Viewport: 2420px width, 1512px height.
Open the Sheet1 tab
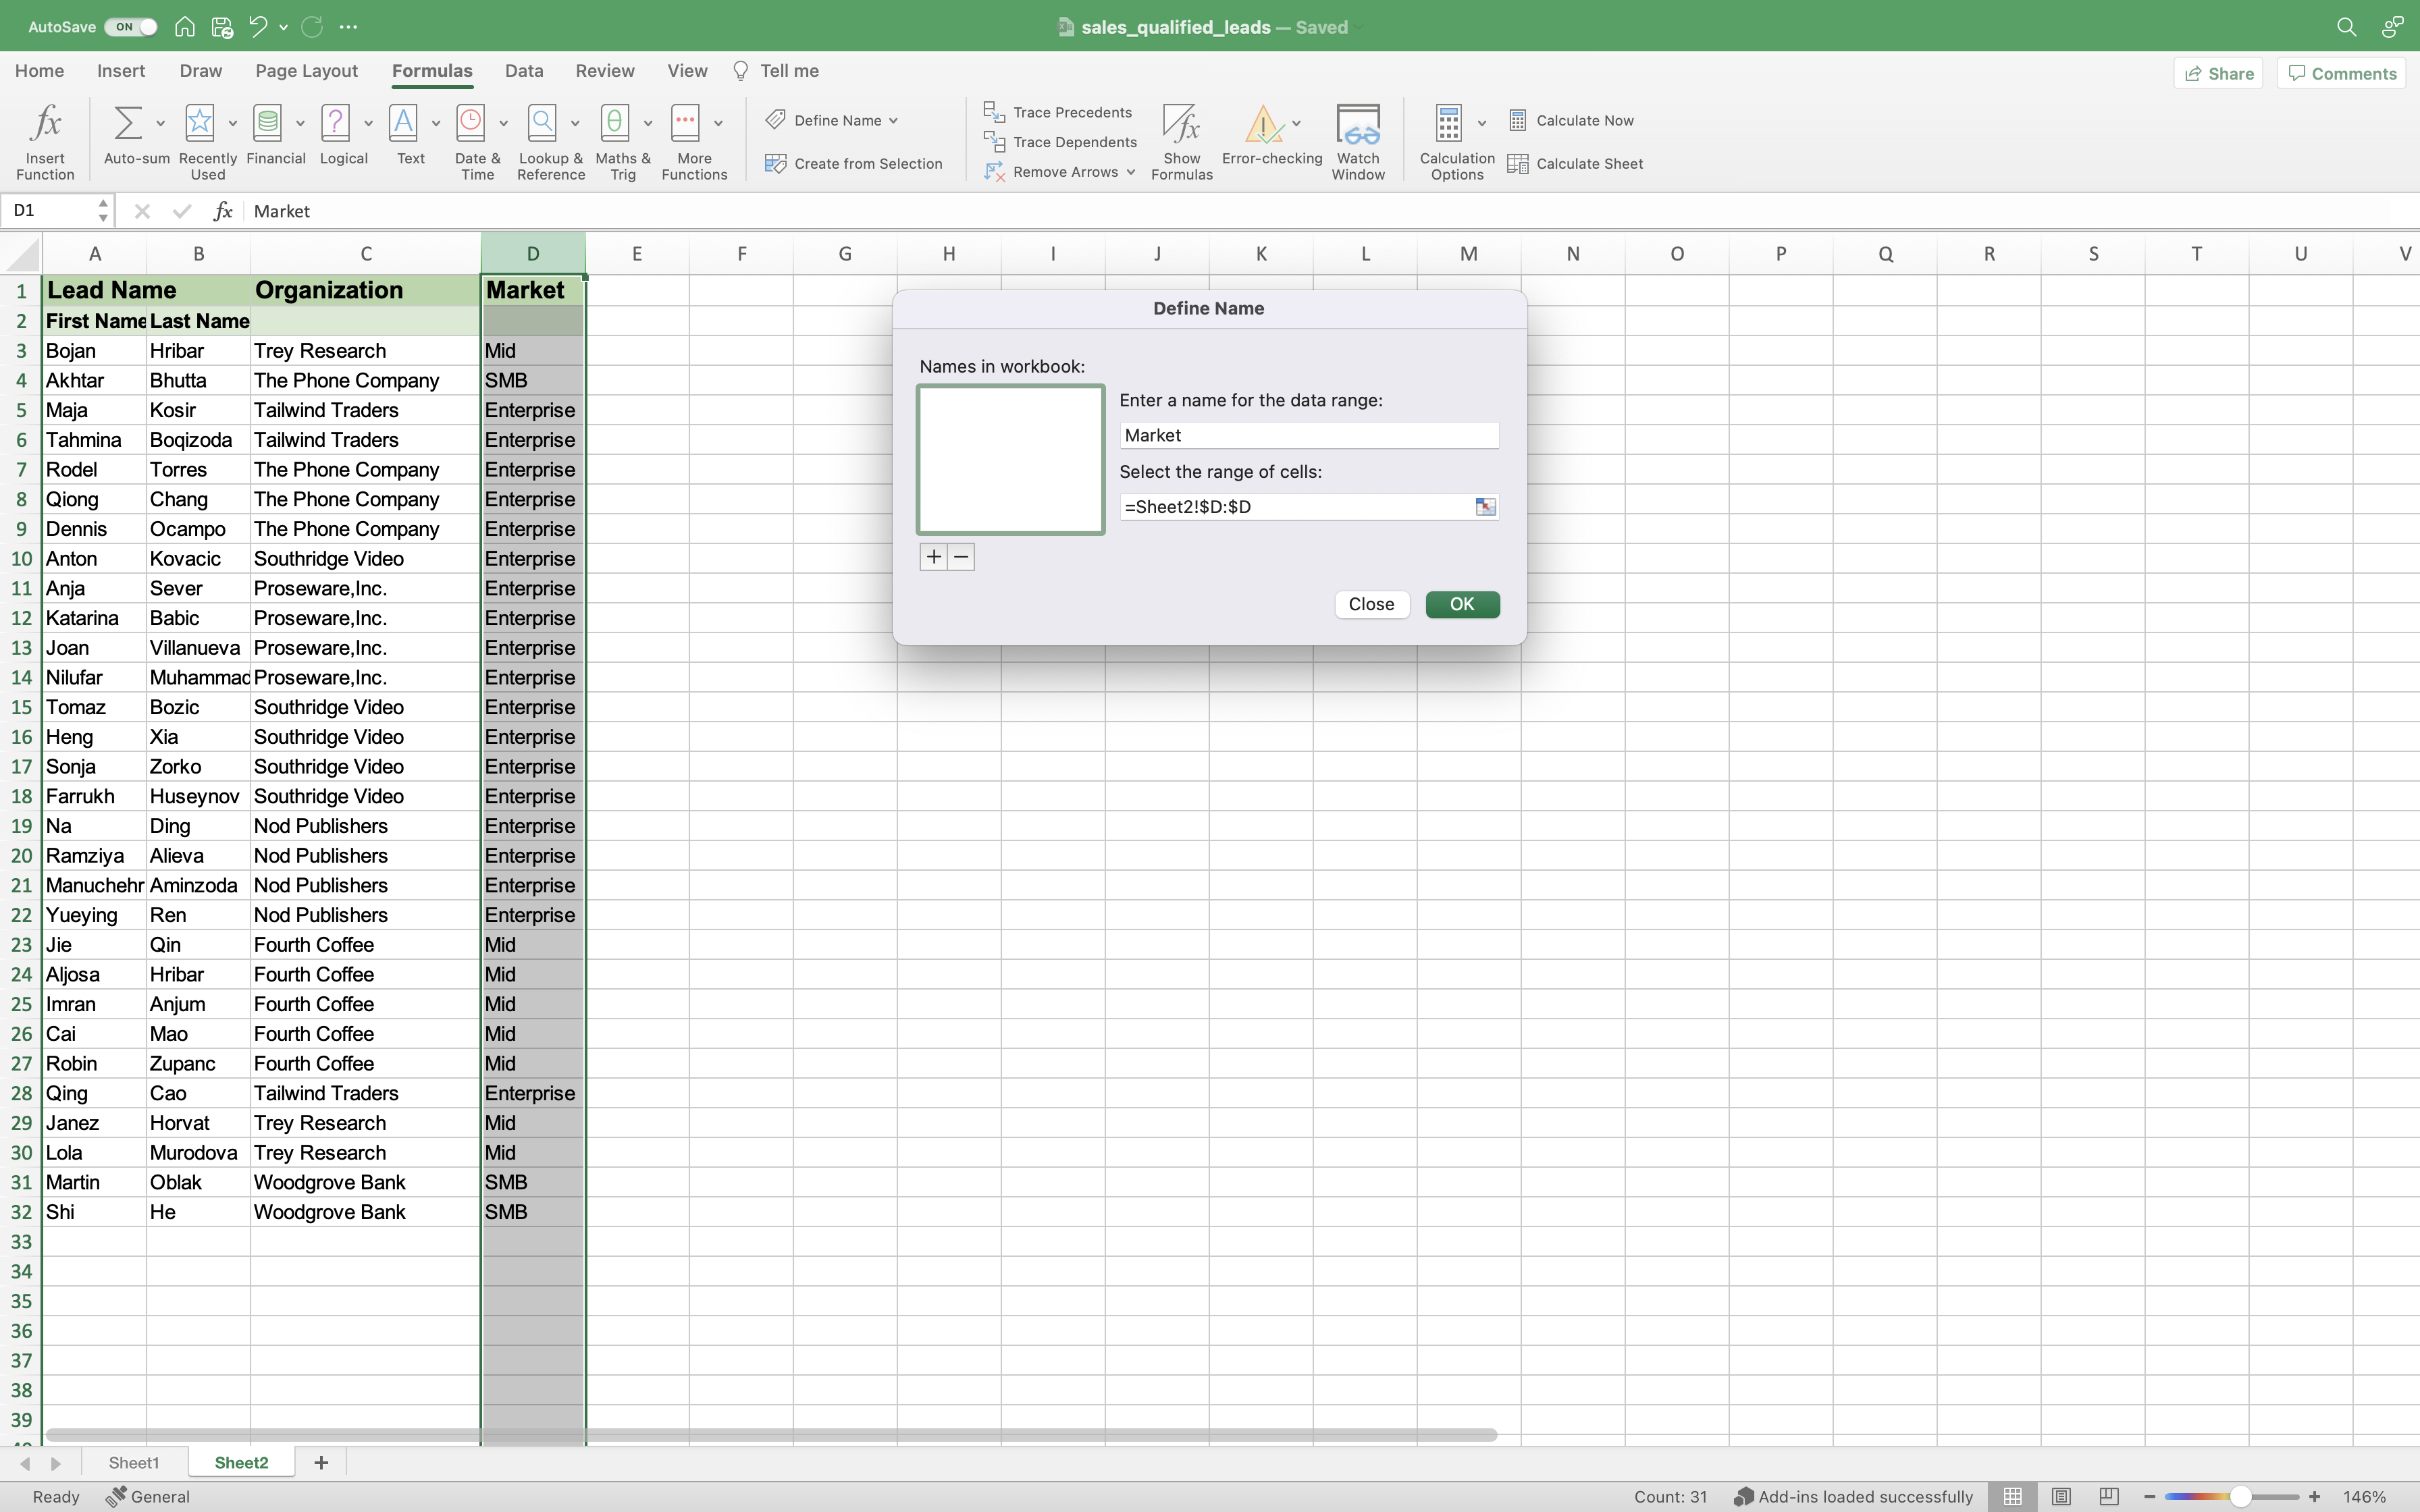pos(133,1462)
